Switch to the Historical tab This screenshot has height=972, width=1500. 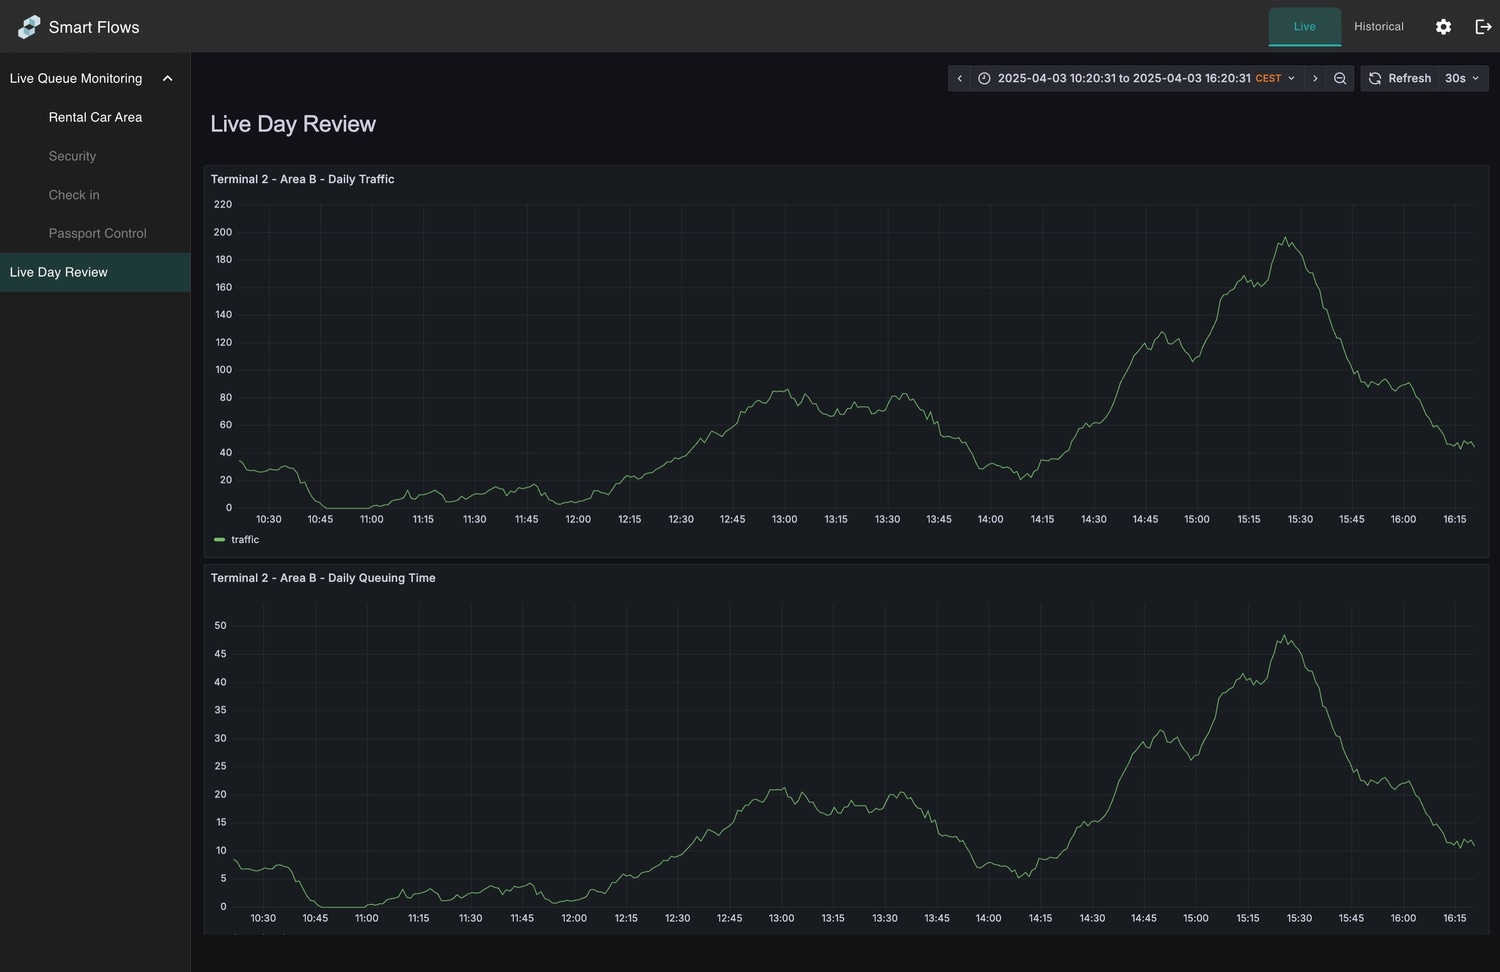1378,27
